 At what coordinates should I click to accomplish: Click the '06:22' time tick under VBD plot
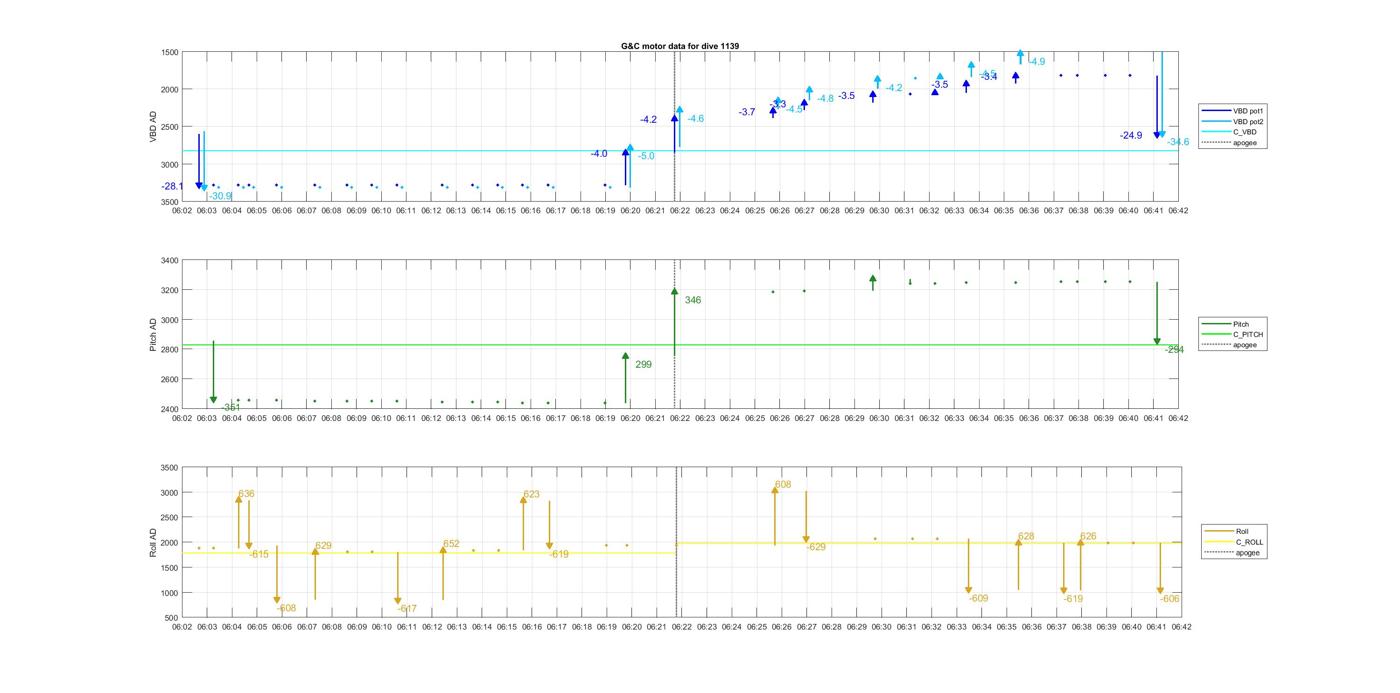tap(680, 211)
